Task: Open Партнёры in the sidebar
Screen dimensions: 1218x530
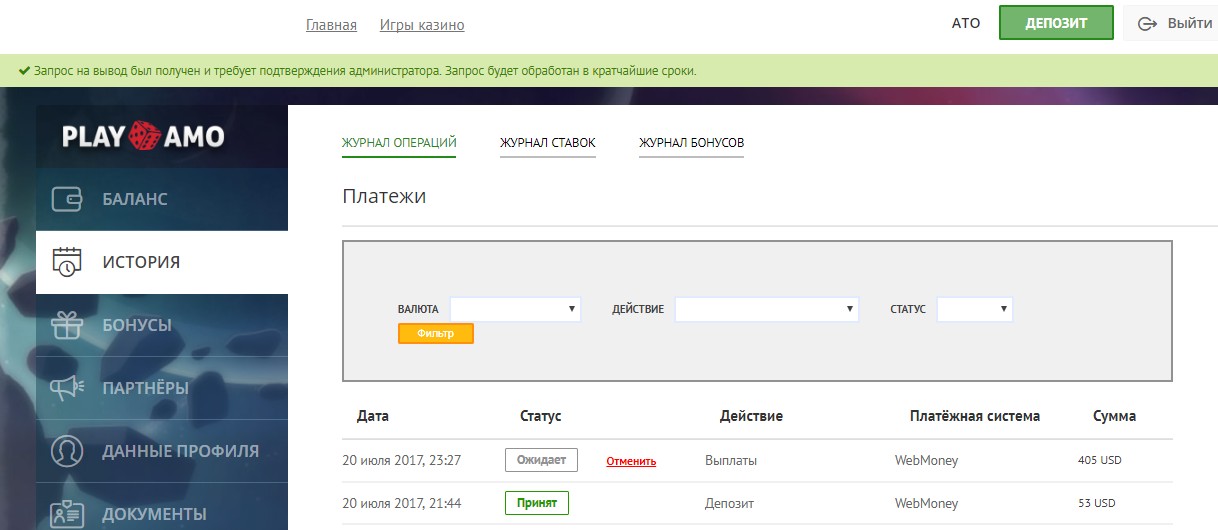Action: point(162,388)
